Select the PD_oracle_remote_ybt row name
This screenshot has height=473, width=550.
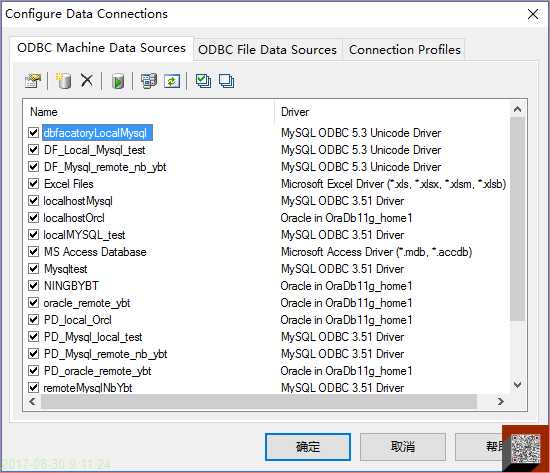tap(98, 371)
